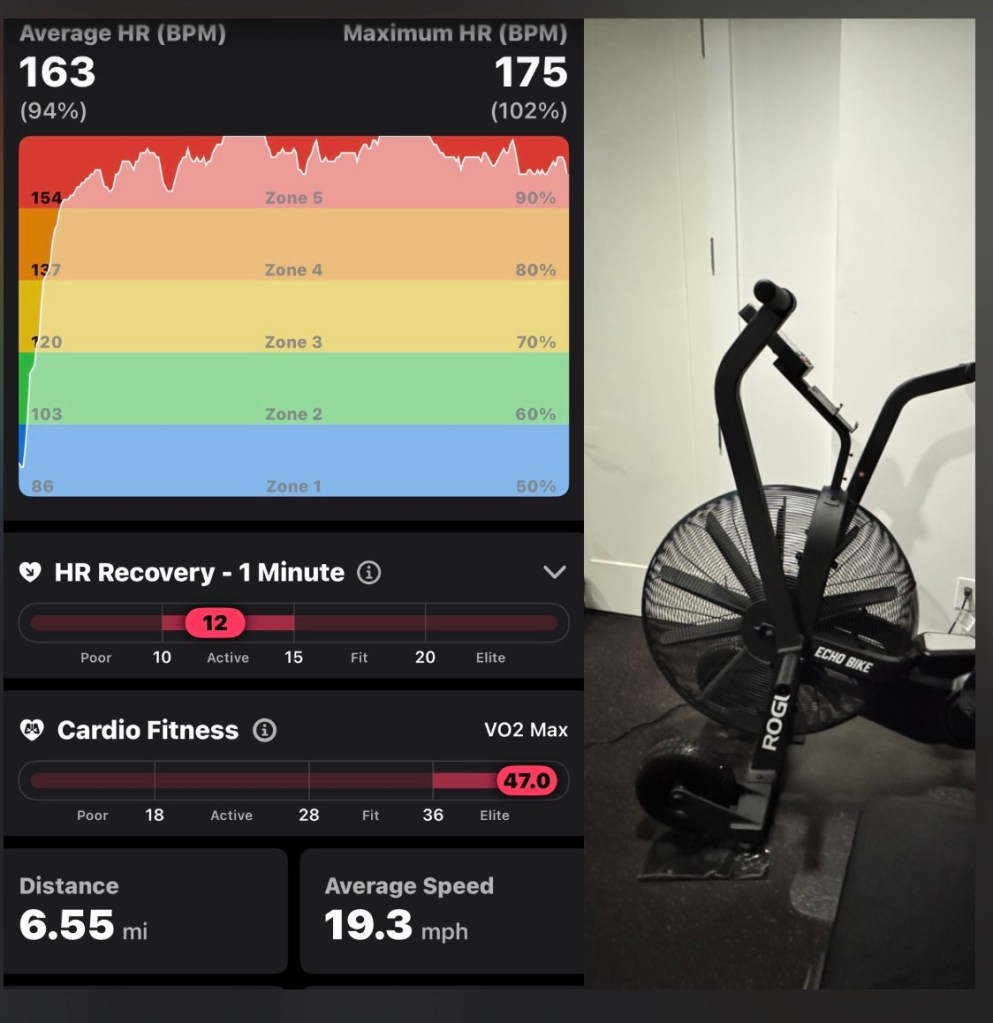Tap the Zone 5 band label
The width and height of the screenshot is (993, 1023).
[294, 198]
